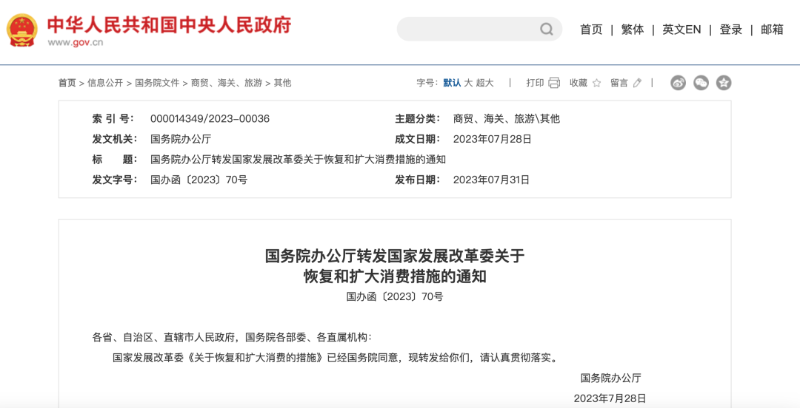Open 登录 page
800x408 pixels.
click(731, 30)
